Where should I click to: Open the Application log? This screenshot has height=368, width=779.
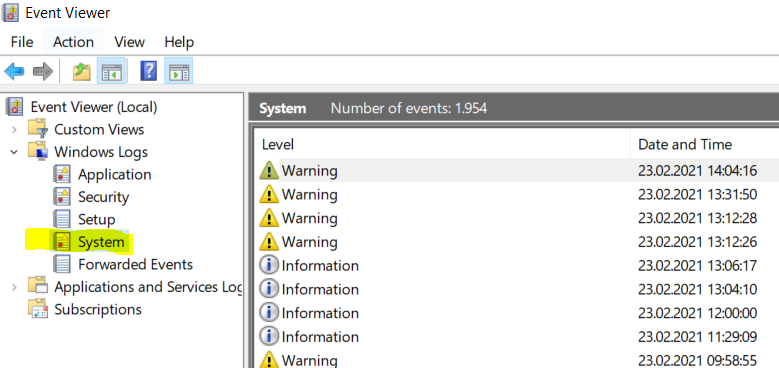(x=115, y=174)
